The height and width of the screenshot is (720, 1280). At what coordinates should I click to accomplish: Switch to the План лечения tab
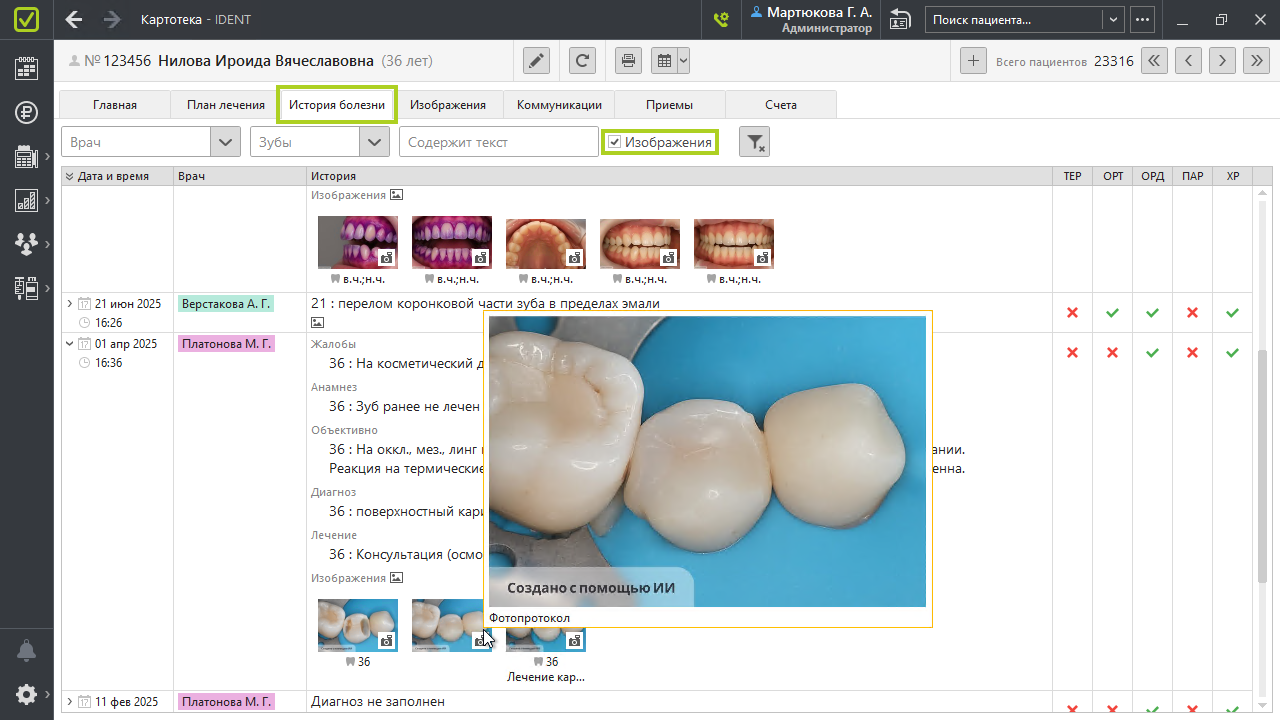226,105
